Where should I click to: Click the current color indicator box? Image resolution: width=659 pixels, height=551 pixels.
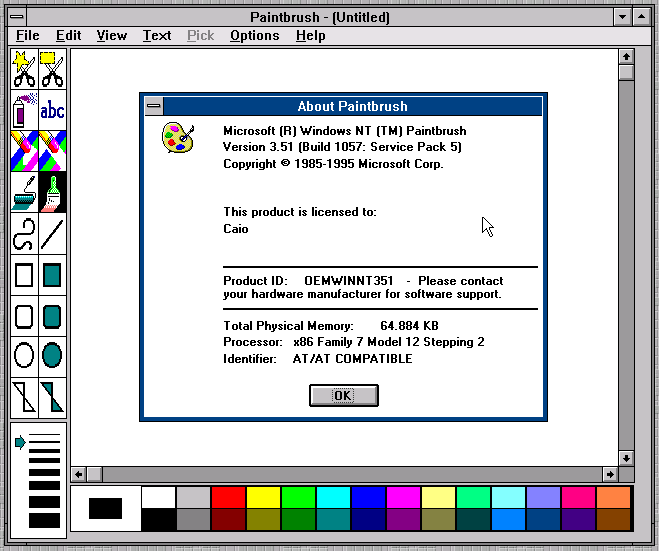pyautogui.click(x=105, y=509)
